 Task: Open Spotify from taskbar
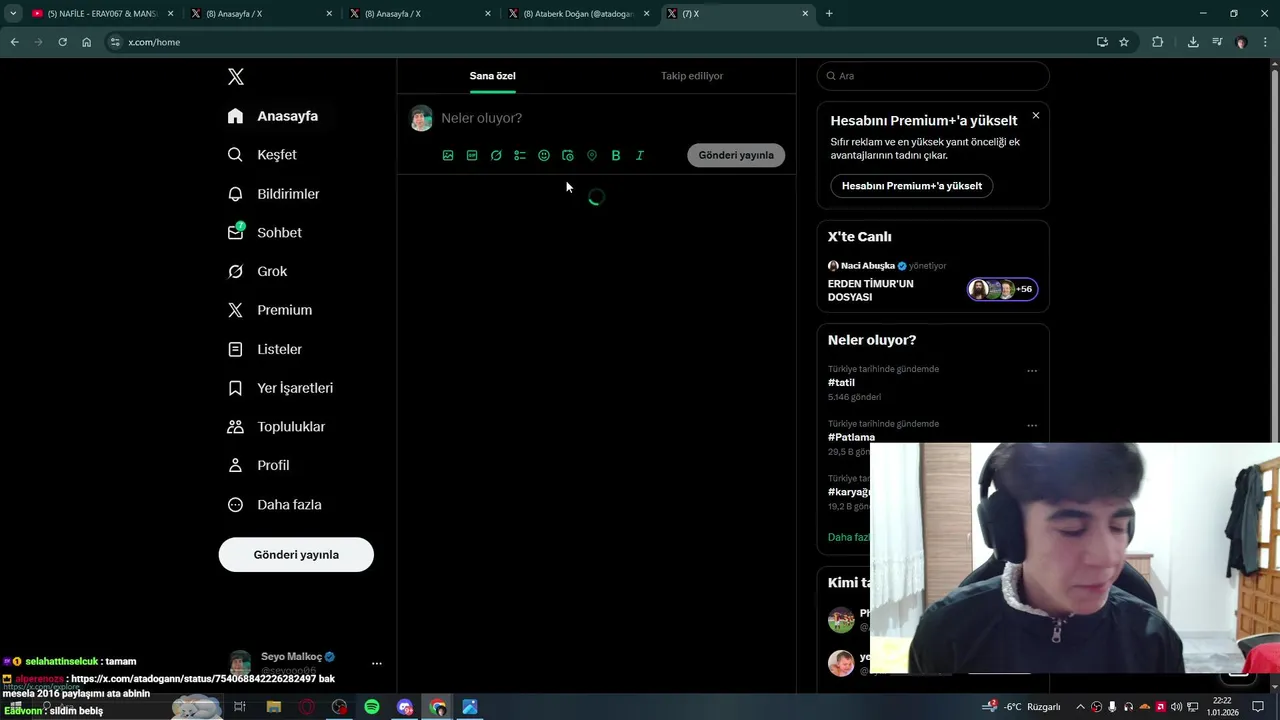click(372, 707)
